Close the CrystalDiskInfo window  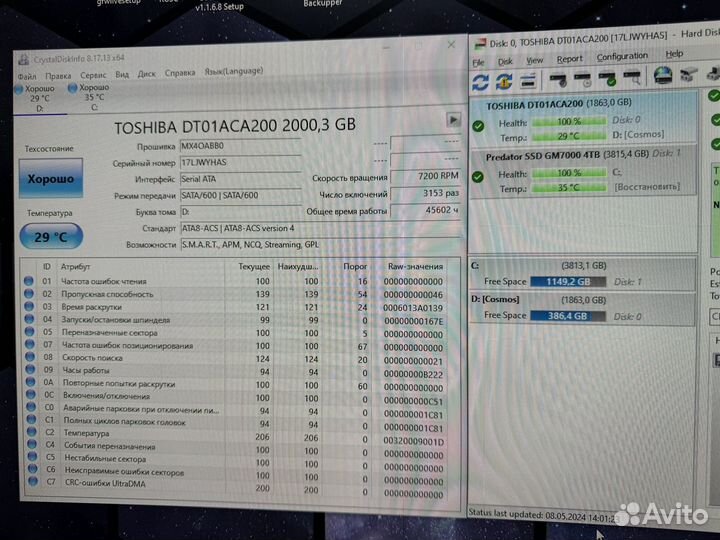451,45
